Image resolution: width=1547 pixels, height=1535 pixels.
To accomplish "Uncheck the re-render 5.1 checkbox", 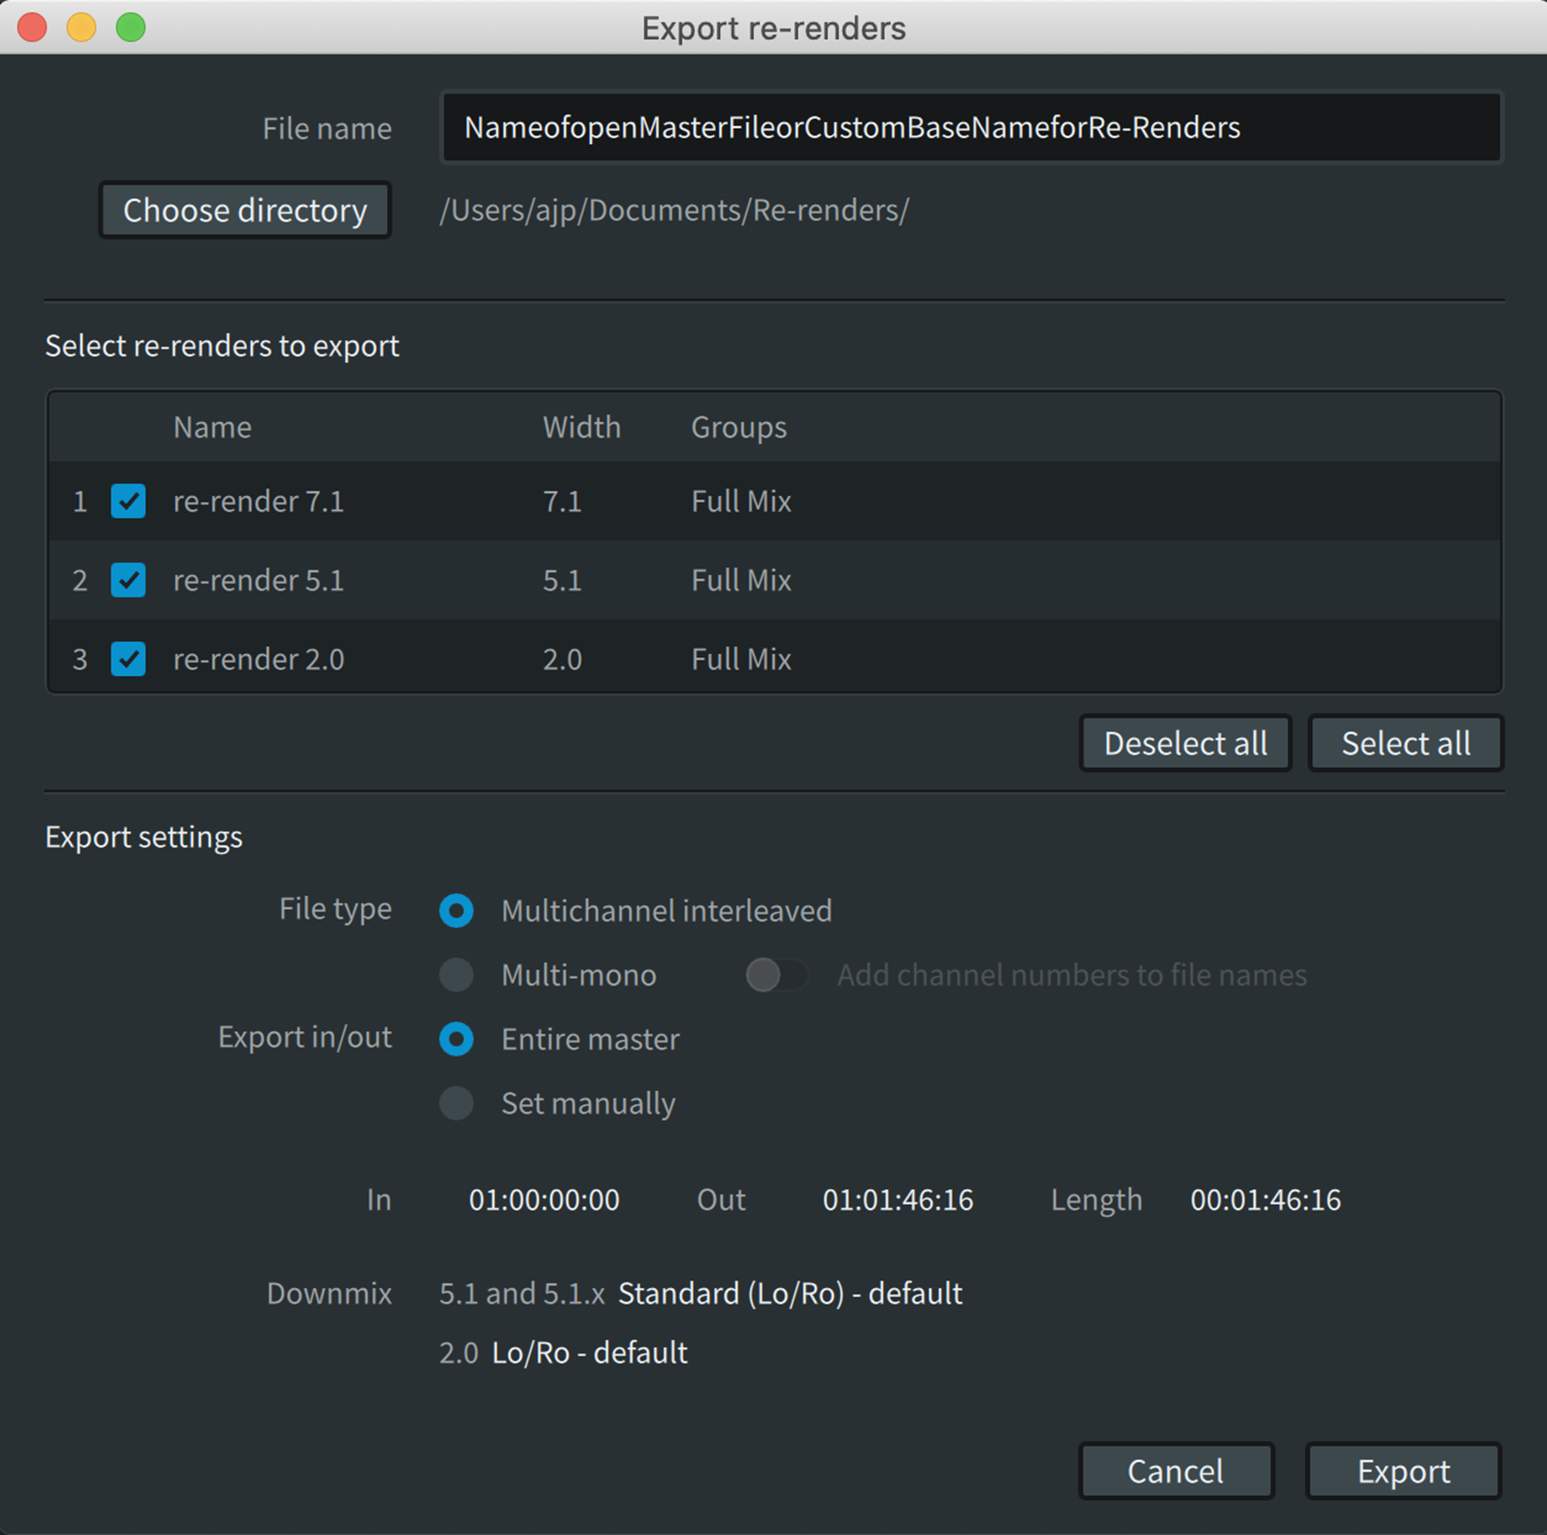I will (128, 580).
